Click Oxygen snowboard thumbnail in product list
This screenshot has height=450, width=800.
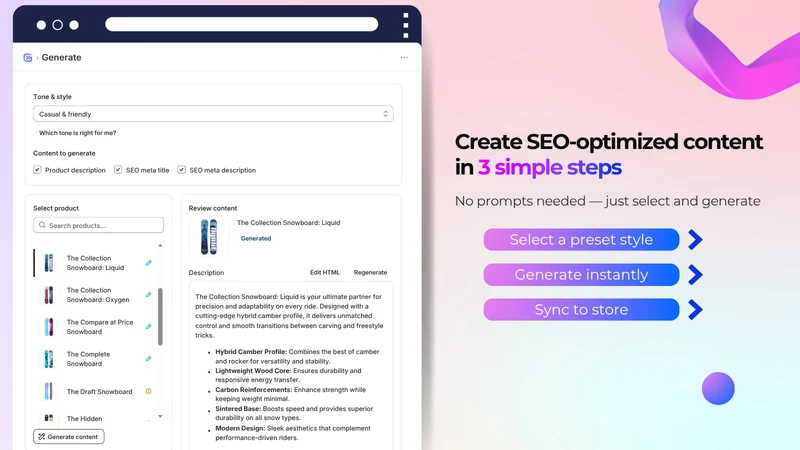[x=48, y=295]
